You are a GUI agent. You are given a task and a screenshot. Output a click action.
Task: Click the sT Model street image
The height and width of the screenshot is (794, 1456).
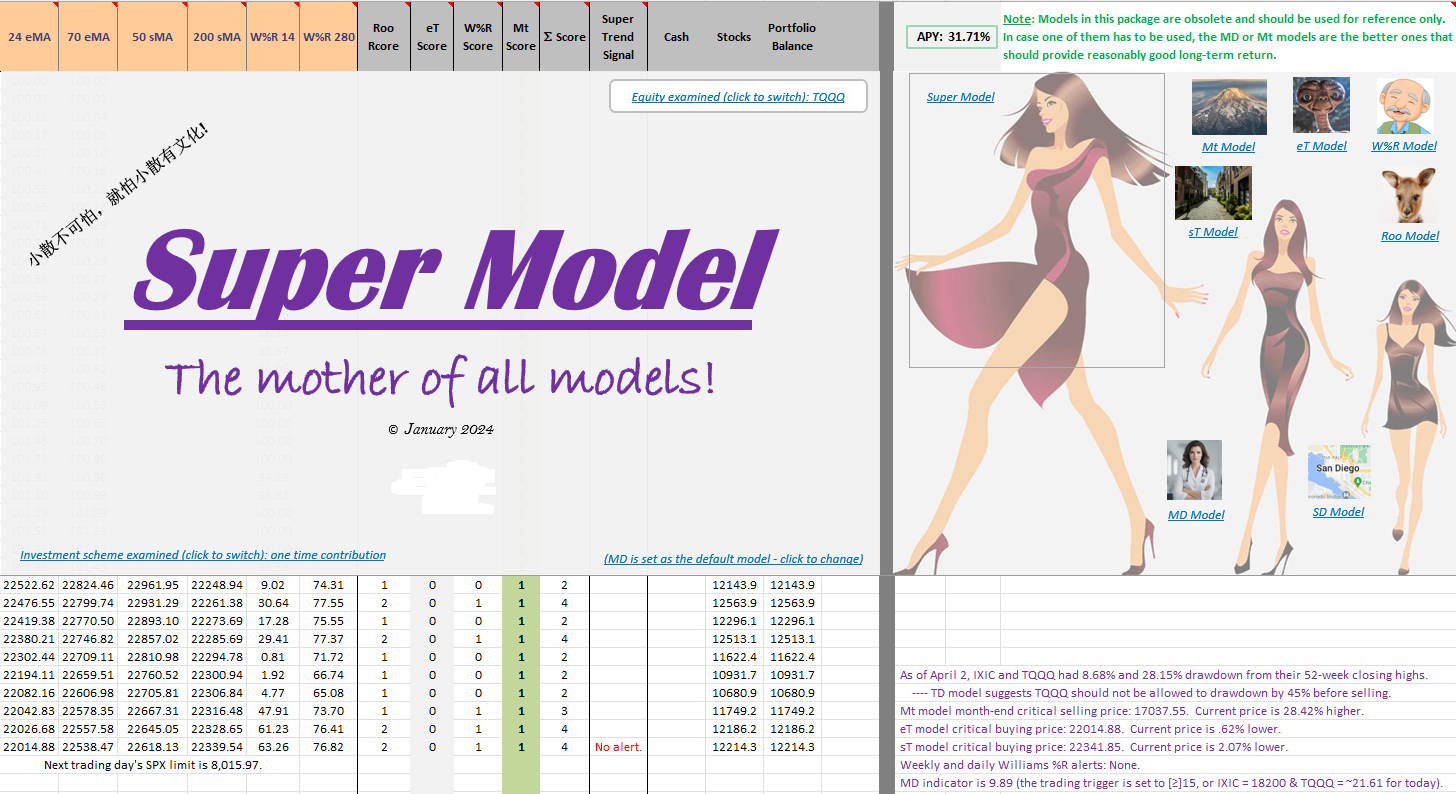point(1212,193)
